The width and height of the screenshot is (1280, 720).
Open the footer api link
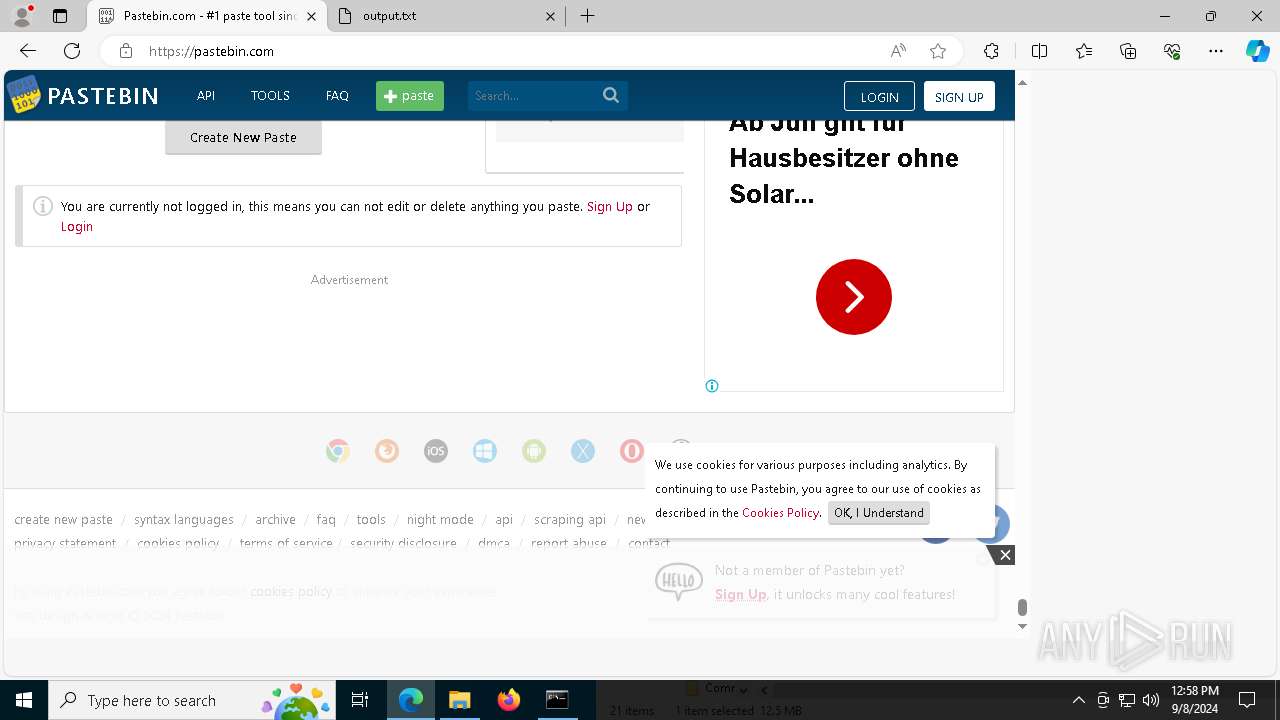click(504, 519)
